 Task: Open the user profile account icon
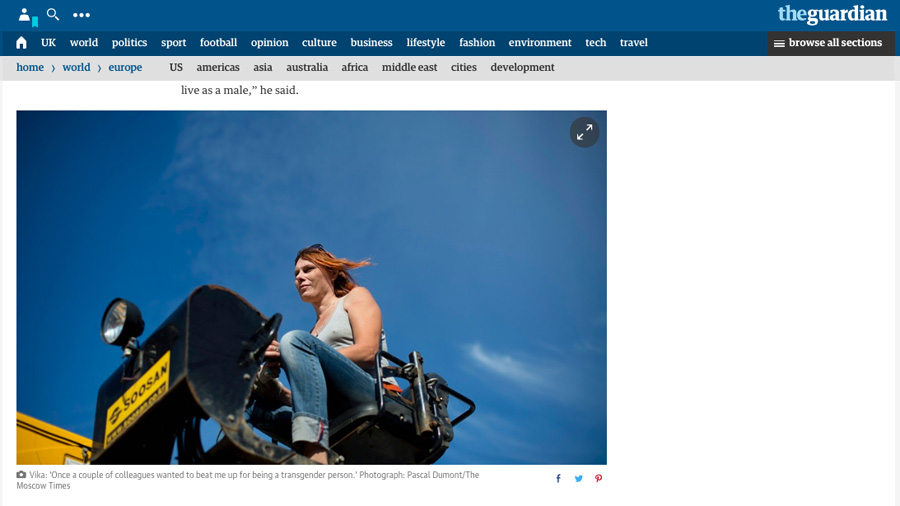25,15
